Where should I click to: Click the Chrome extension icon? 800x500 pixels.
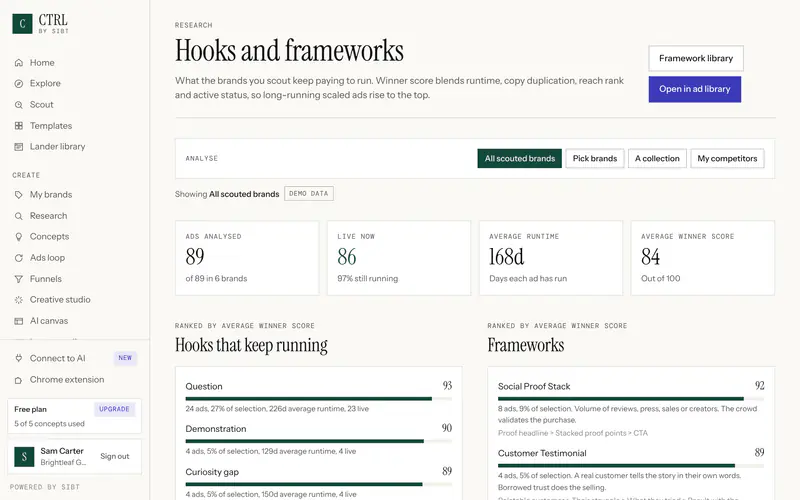click(x=19, y=380)
